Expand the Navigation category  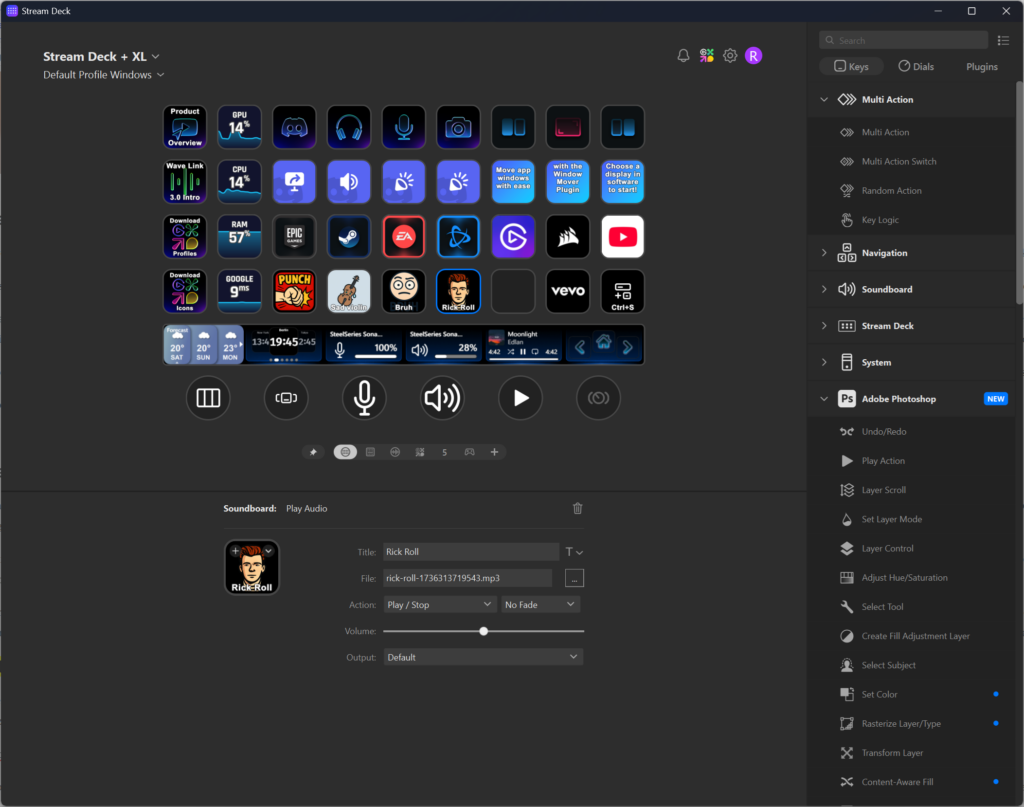tap(824, 253)
